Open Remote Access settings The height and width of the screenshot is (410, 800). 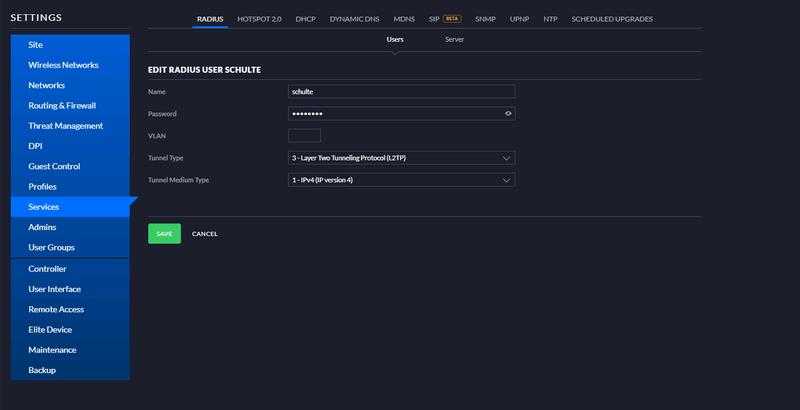click(x=70, y=309)
